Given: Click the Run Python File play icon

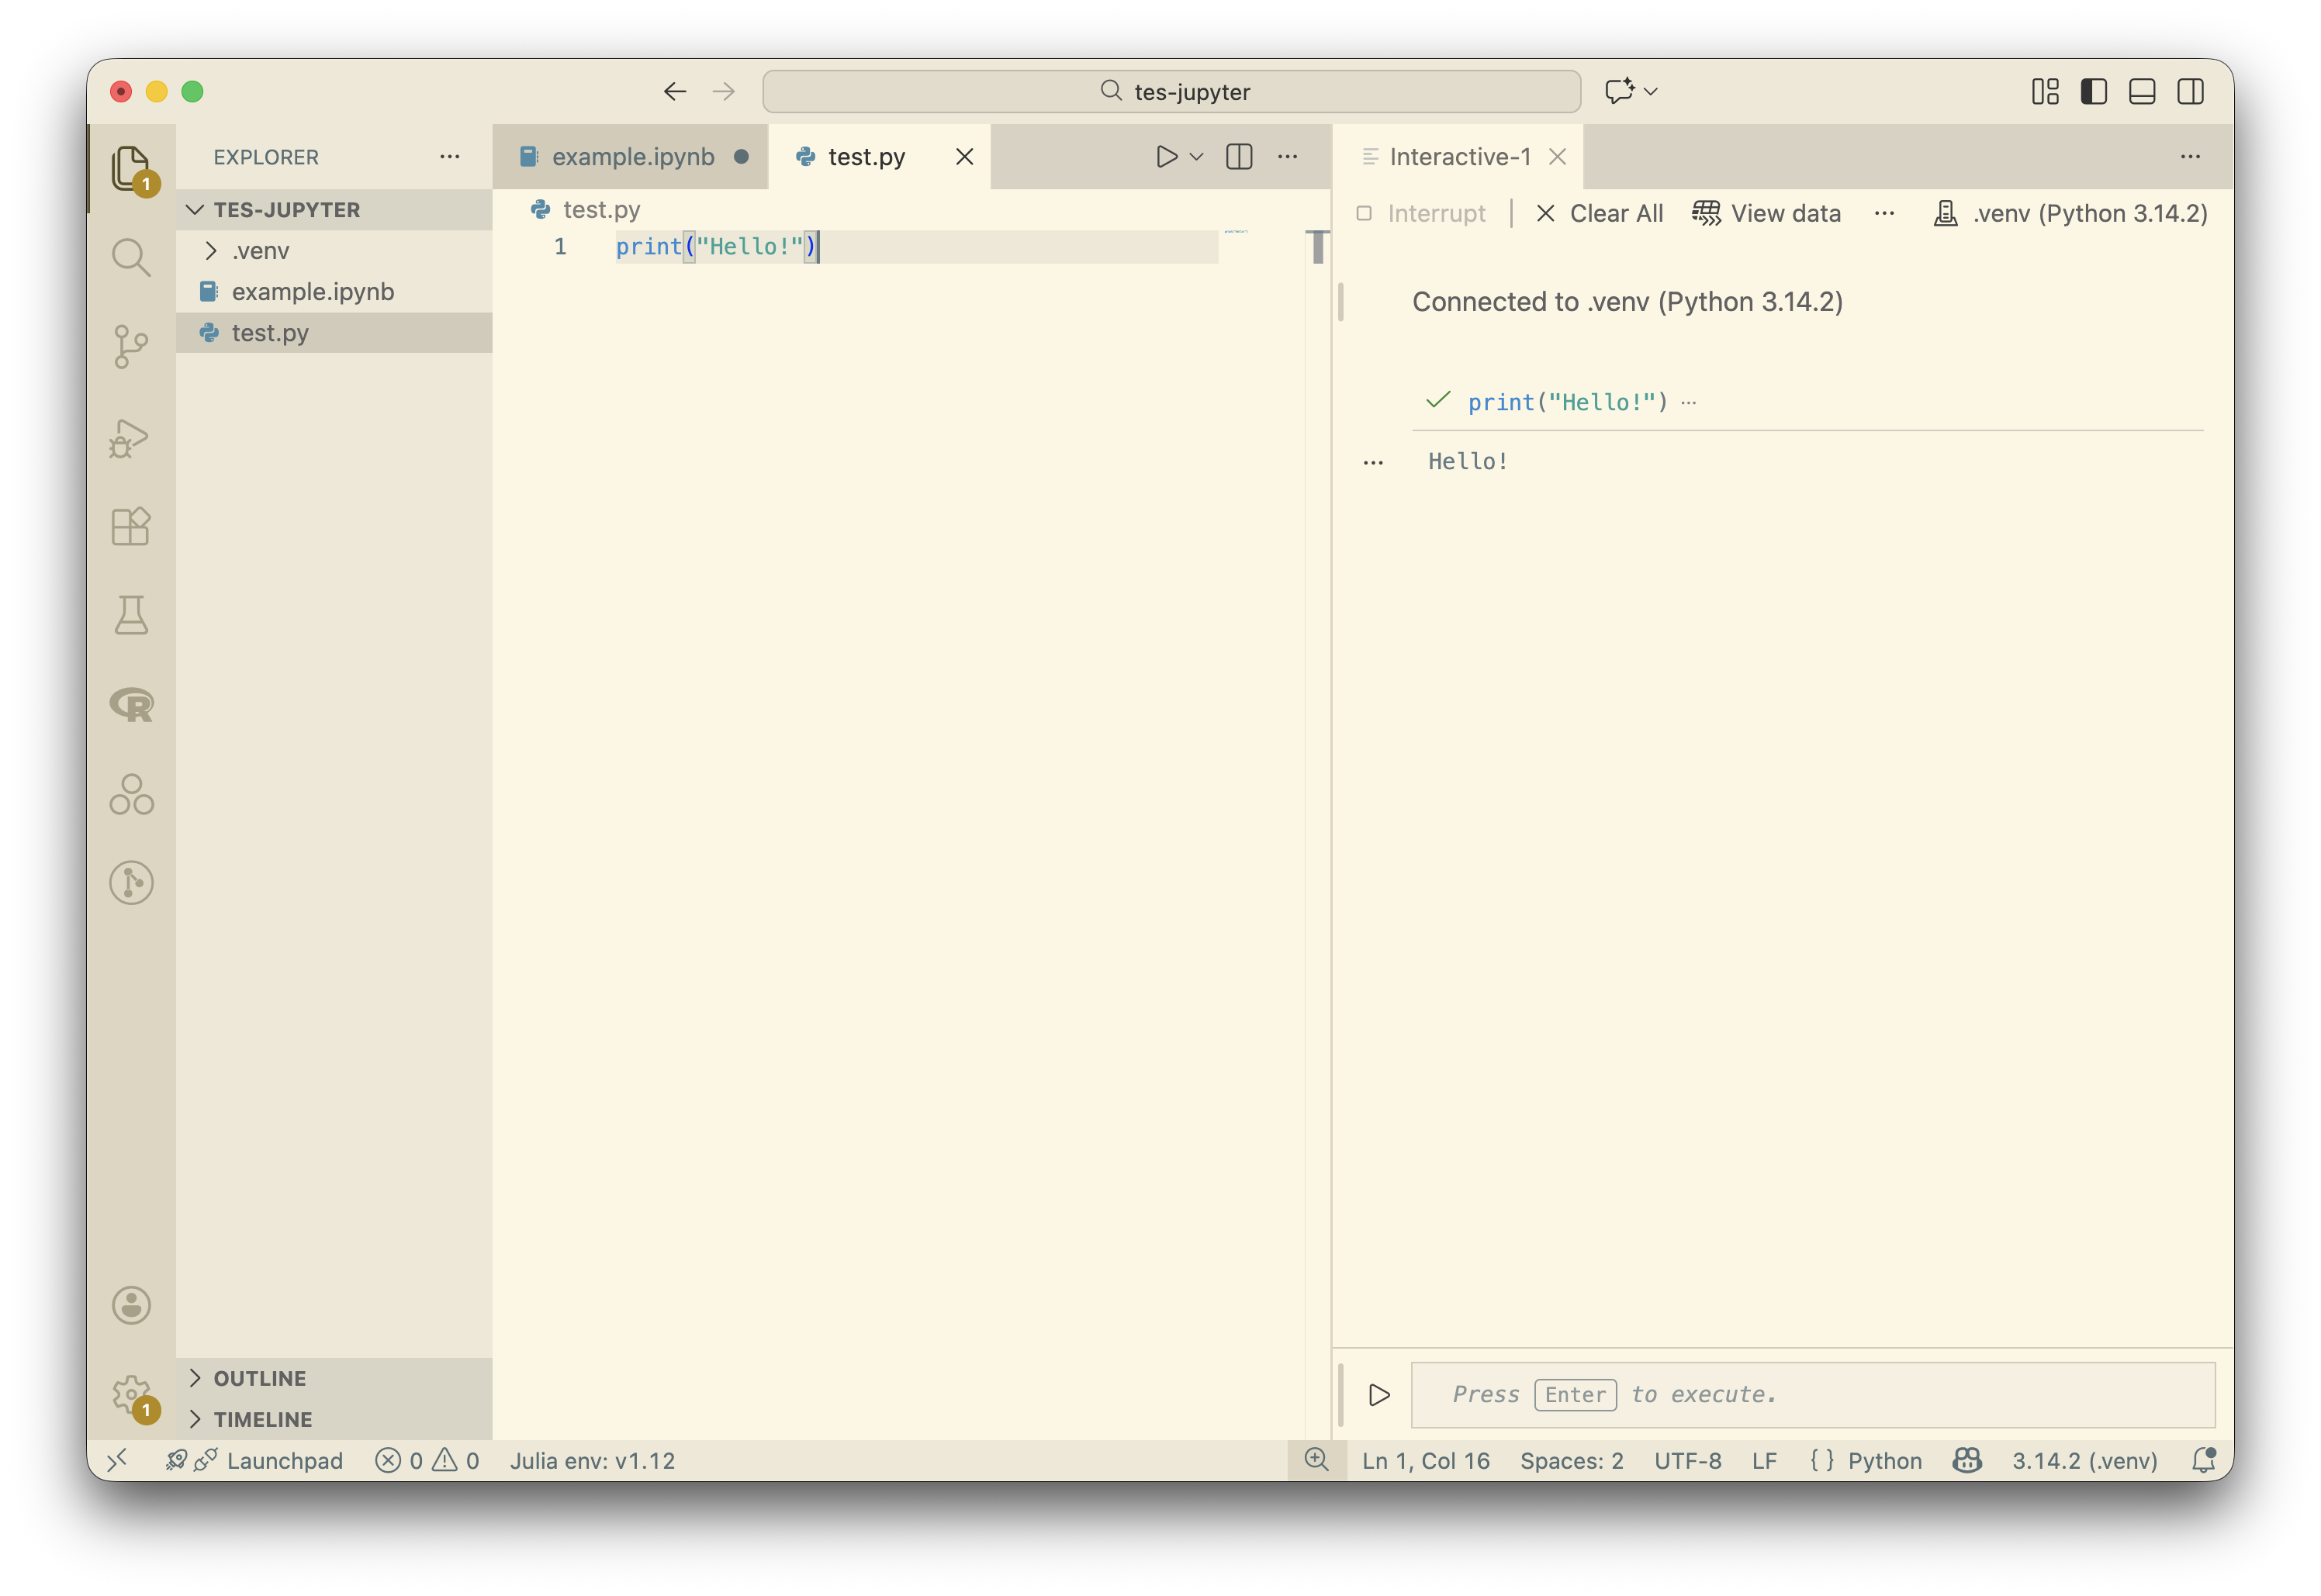Looking at the screenshot, I should point(1165,157).
